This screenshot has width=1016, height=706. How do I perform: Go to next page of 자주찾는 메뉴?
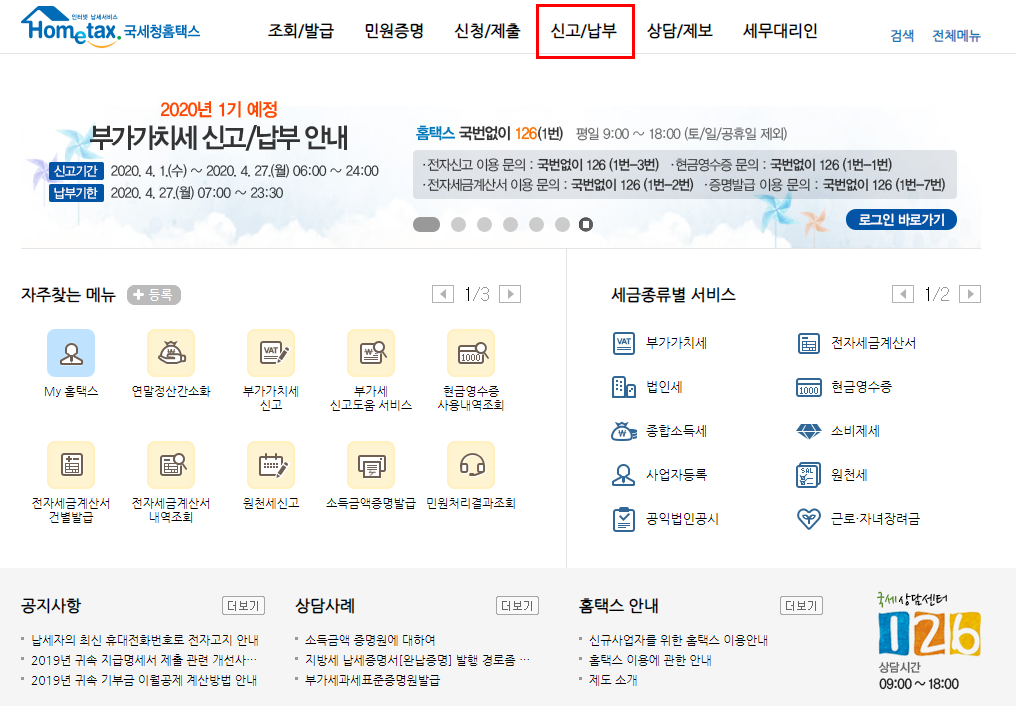pyautogui.click(x=510, y=294)
